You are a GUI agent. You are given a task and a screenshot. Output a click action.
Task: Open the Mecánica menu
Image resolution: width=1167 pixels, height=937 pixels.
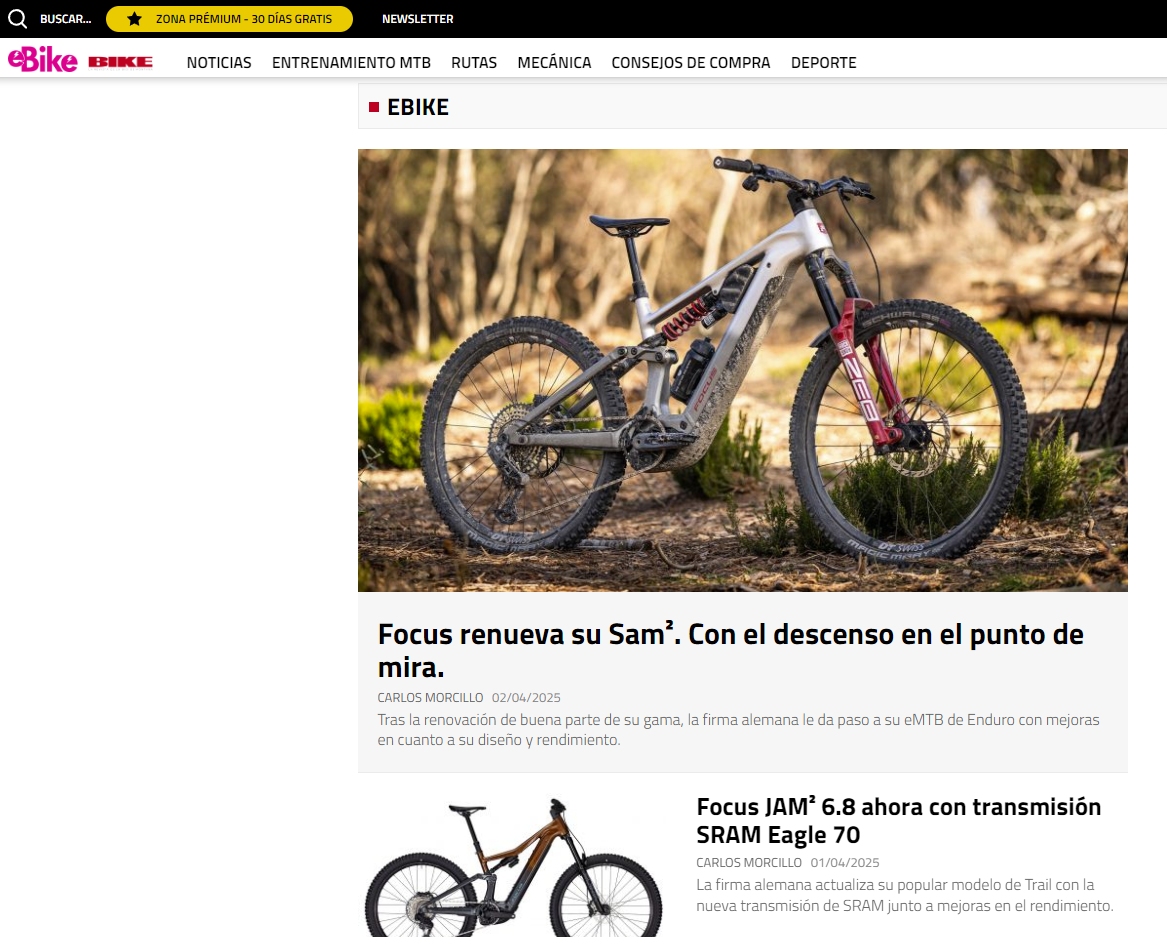pos(554,63)
